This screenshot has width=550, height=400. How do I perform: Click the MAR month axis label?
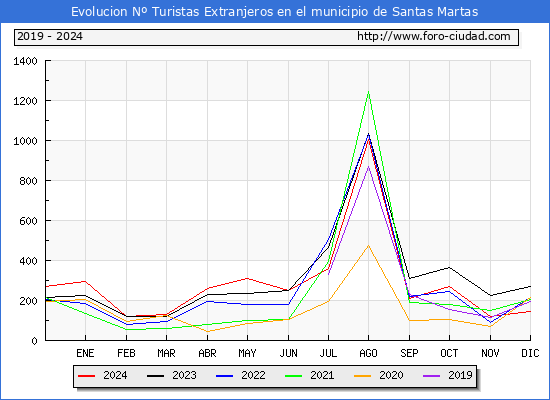click(x=166, y=353)
